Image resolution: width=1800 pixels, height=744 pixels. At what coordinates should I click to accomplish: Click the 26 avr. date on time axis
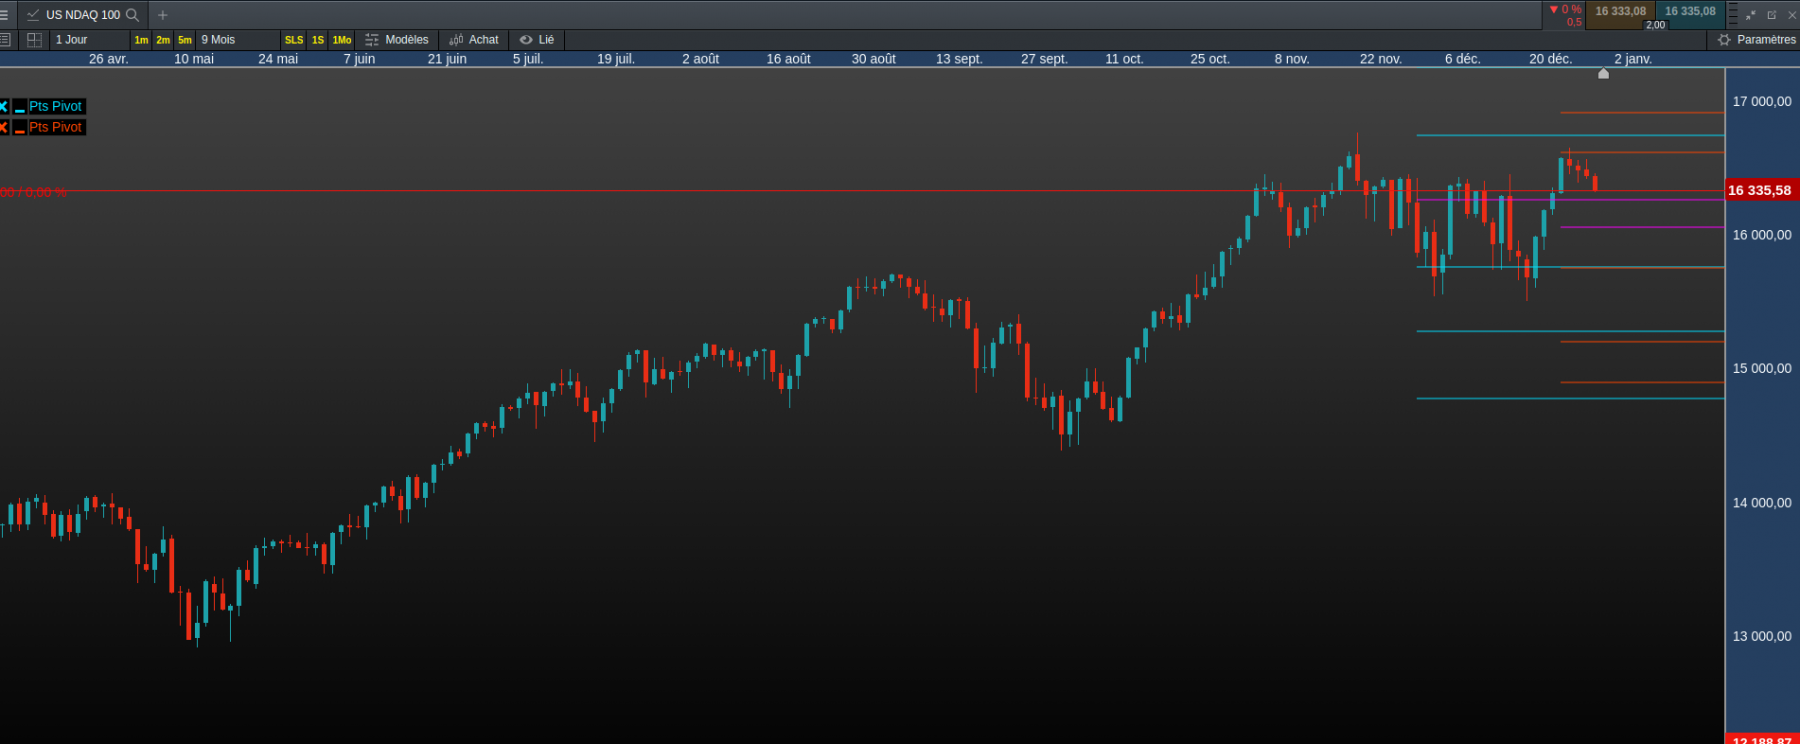108,59
